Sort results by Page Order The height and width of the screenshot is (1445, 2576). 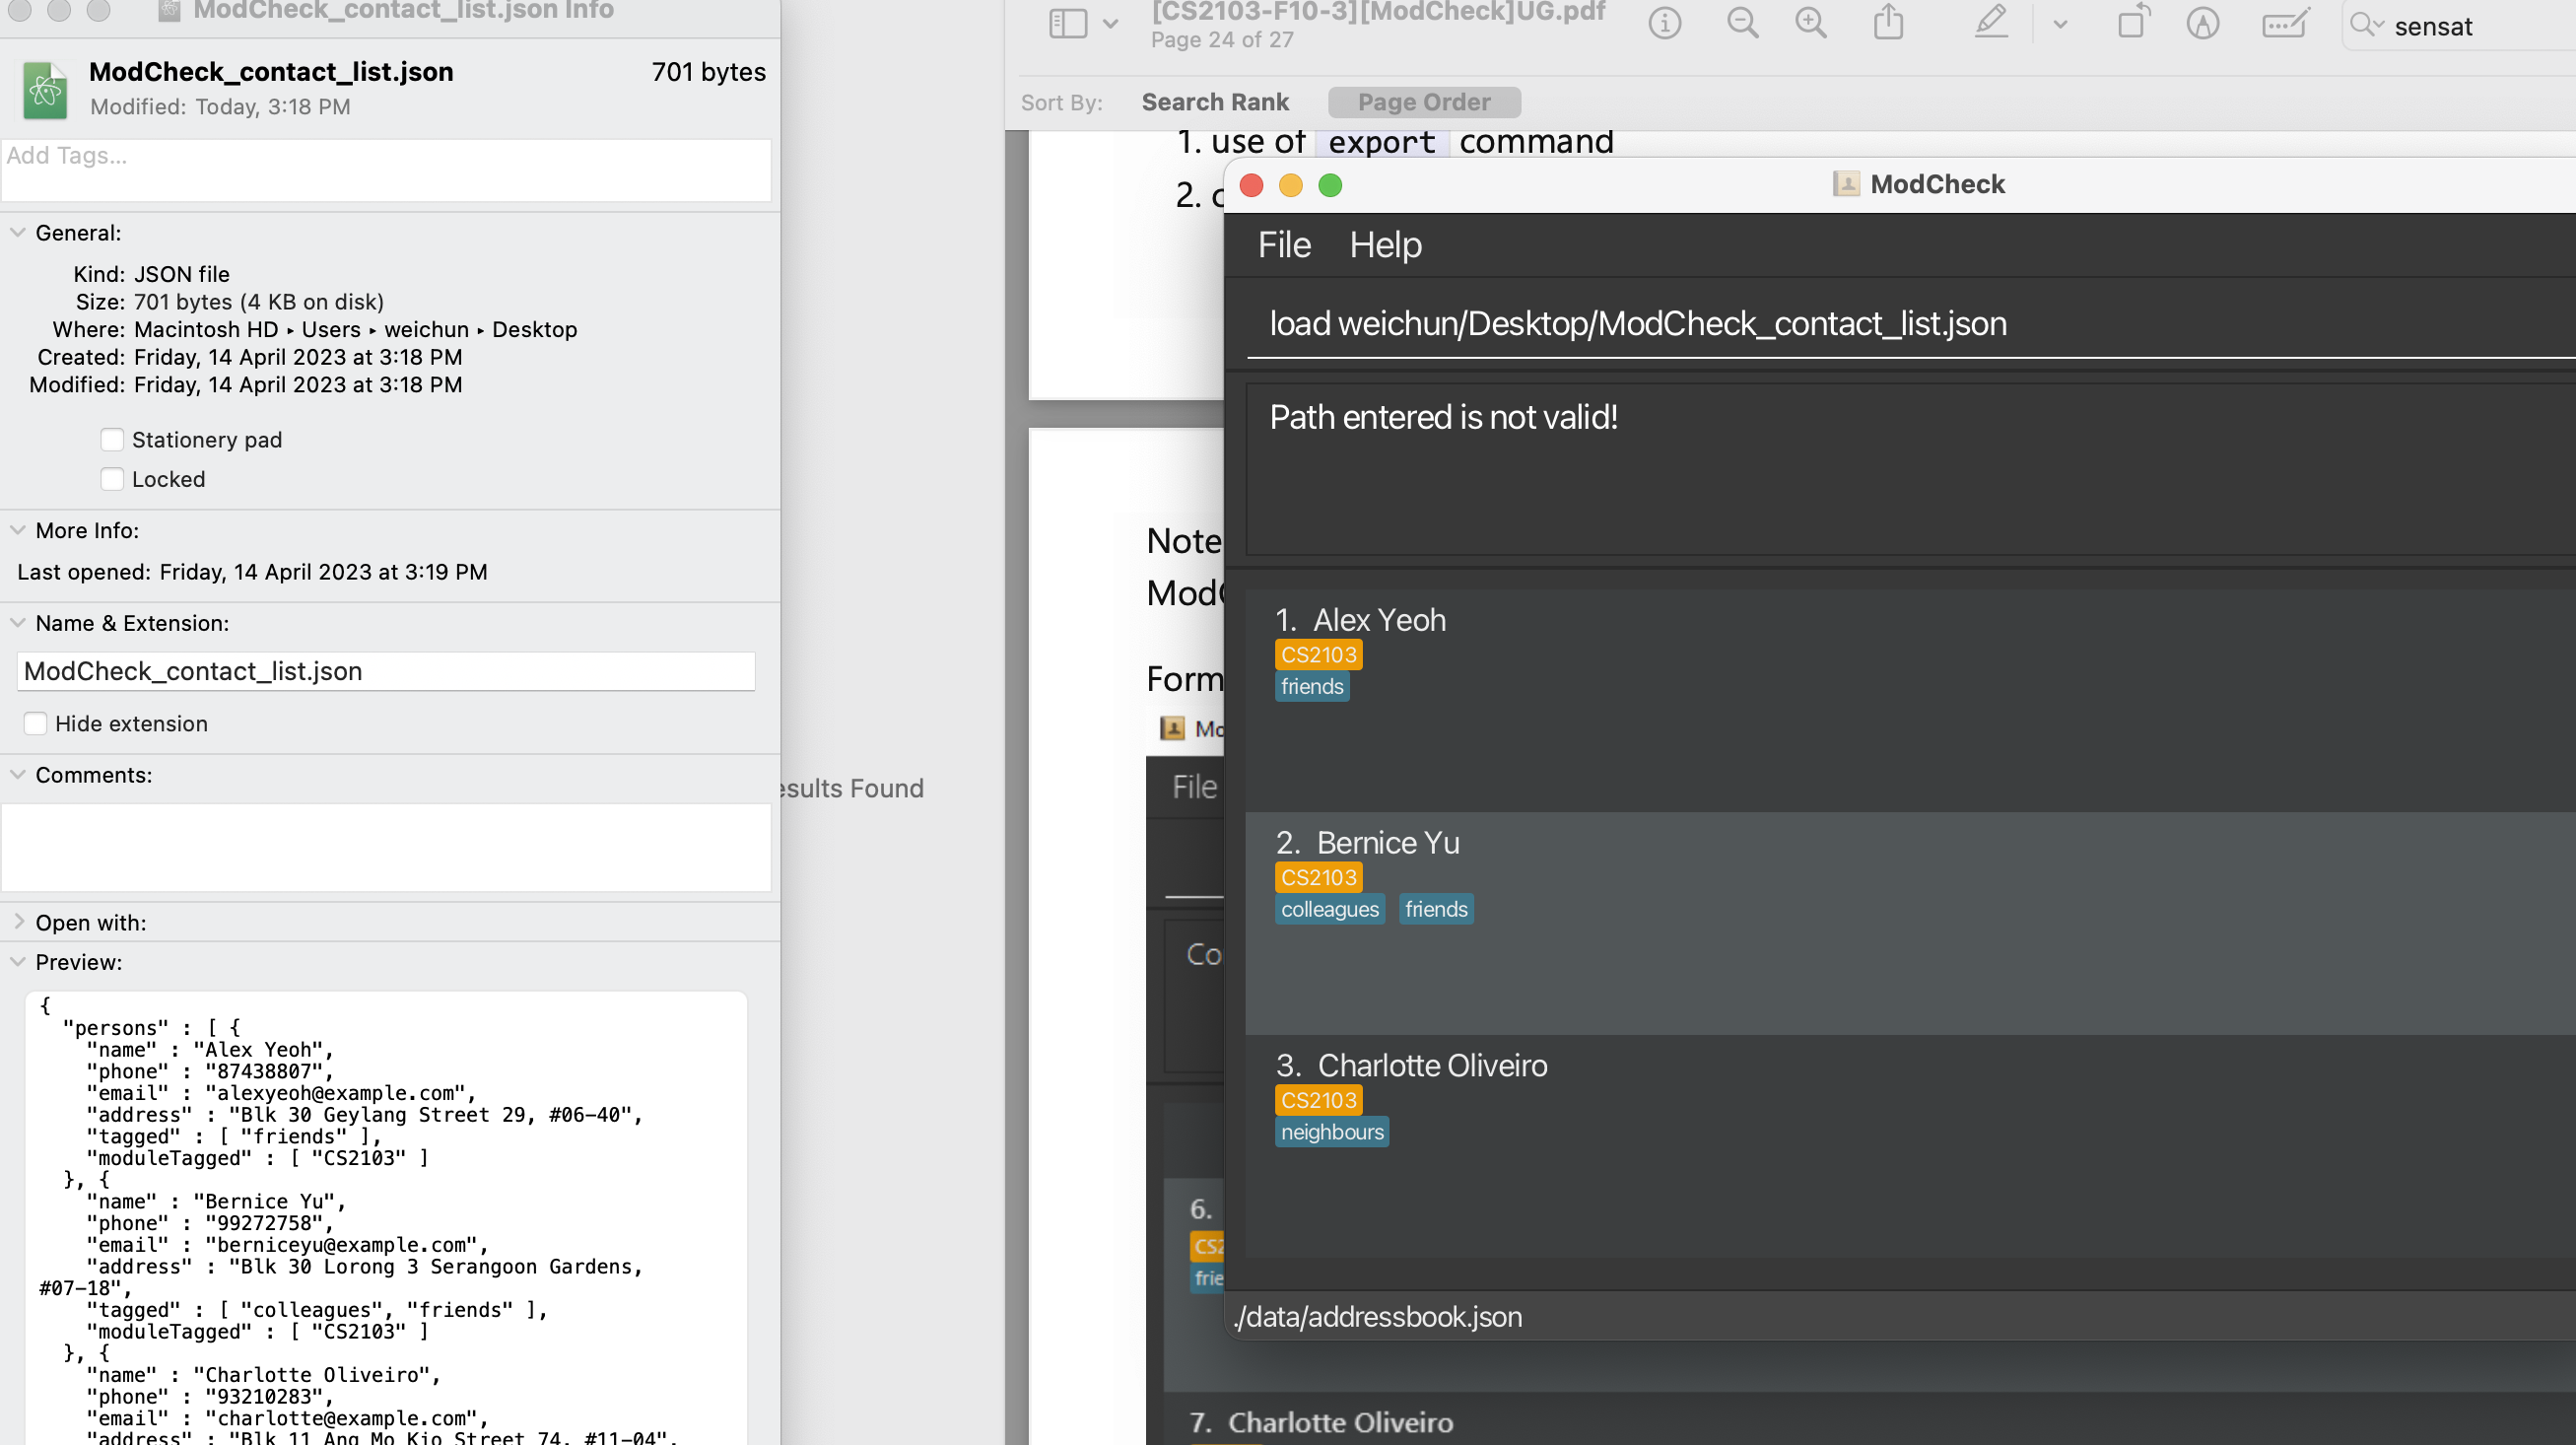1423,102
